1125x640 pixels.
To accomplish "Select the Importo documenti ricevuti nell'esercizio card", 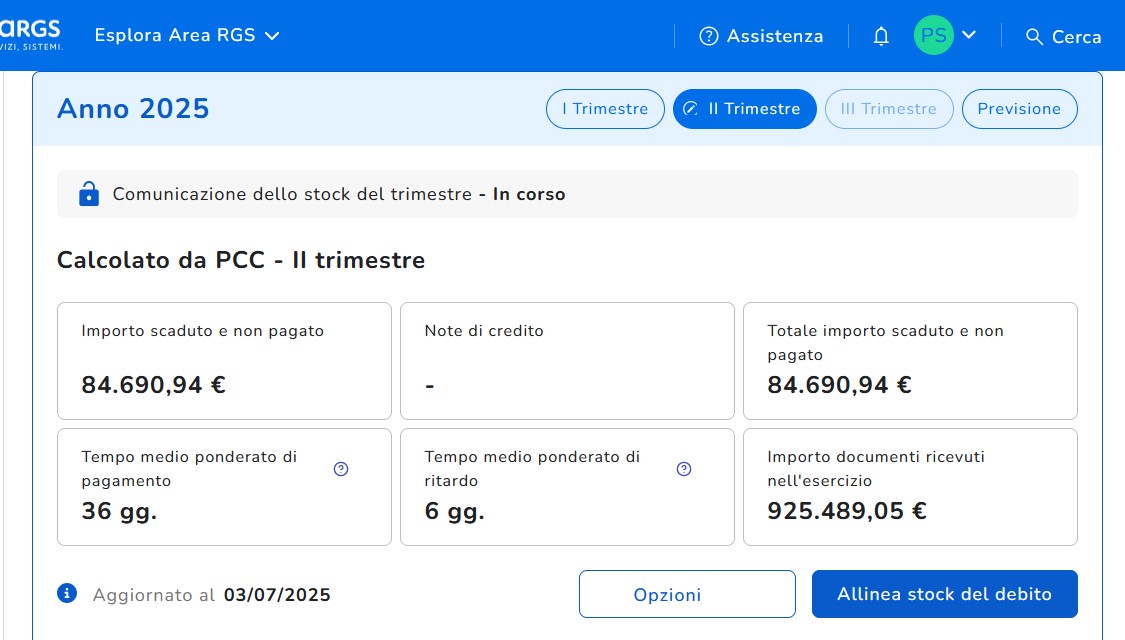I will pyautogui.click(x=910, y=487).
